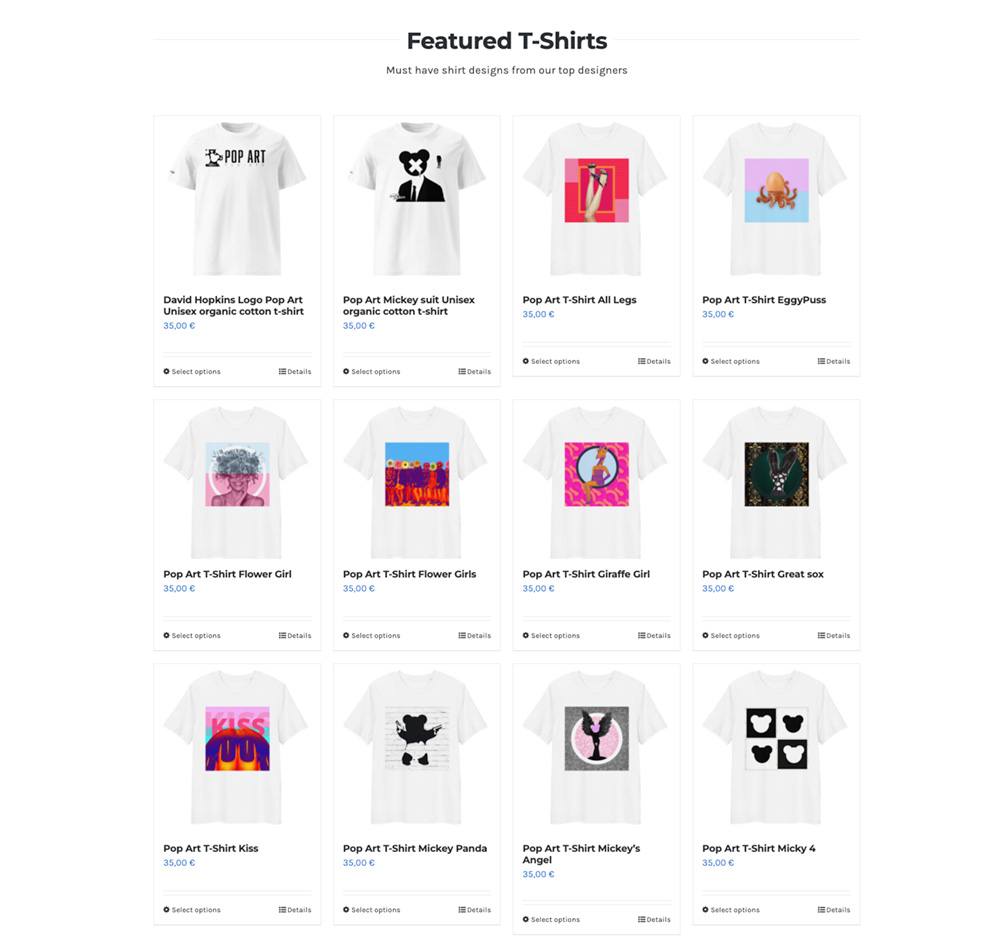This screenshot has height=937, width=1000.
Task: Click gear icon under David Hopkins Logo shirt
Action: tap(166, 371)
